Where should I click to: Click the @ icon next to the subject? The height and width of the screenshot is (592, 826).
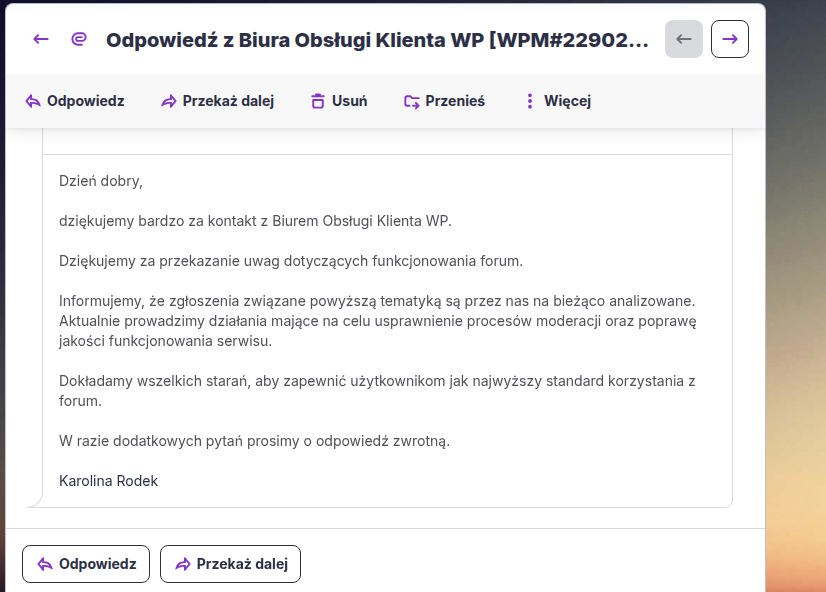click(79, 39)
